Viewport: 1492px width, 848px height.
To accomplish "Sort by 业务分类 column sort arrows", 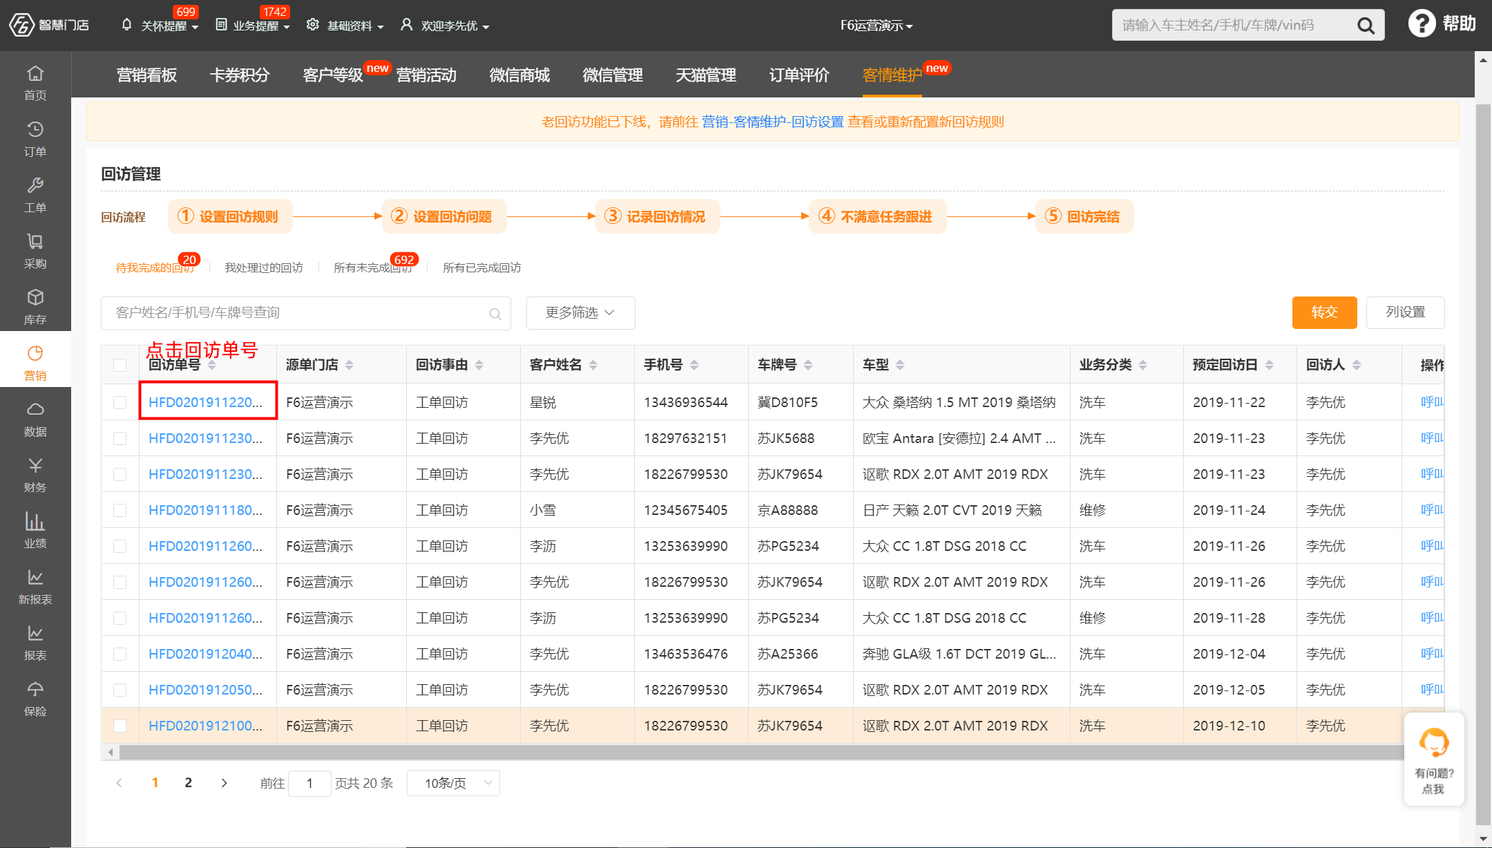I will click(x=1143, y=365).
